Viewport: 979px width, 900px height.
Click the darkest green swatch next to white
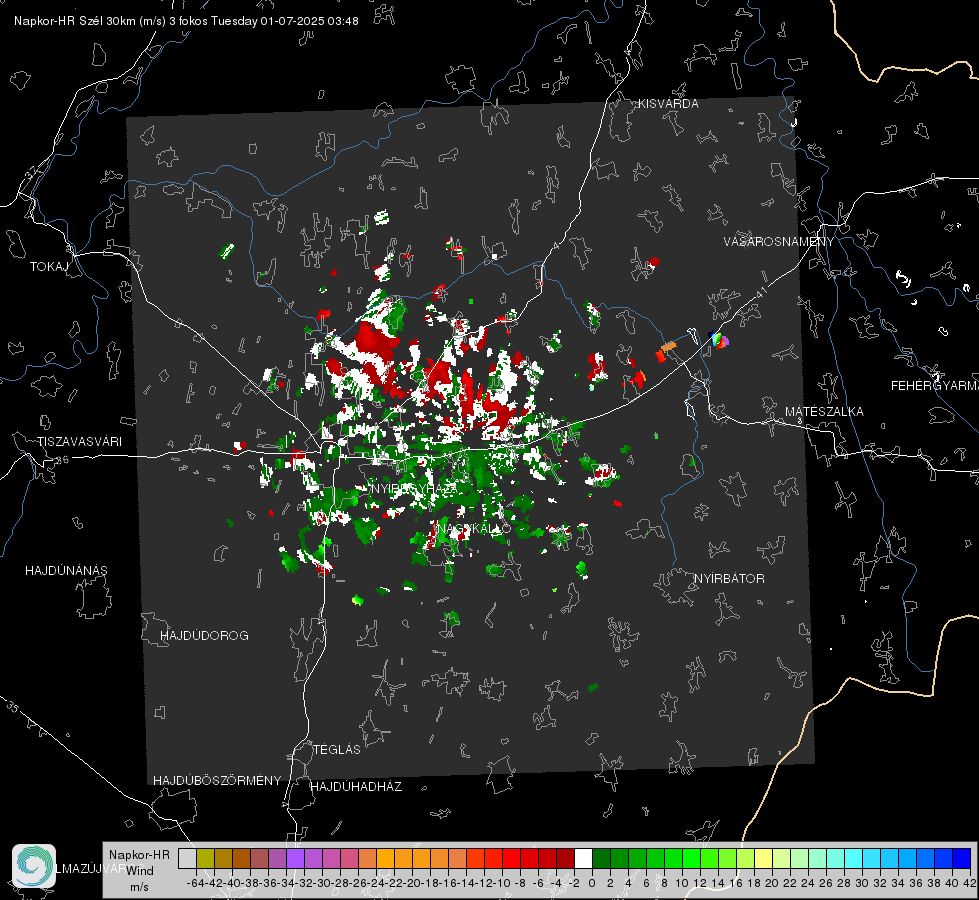click(x=601, y=858)
